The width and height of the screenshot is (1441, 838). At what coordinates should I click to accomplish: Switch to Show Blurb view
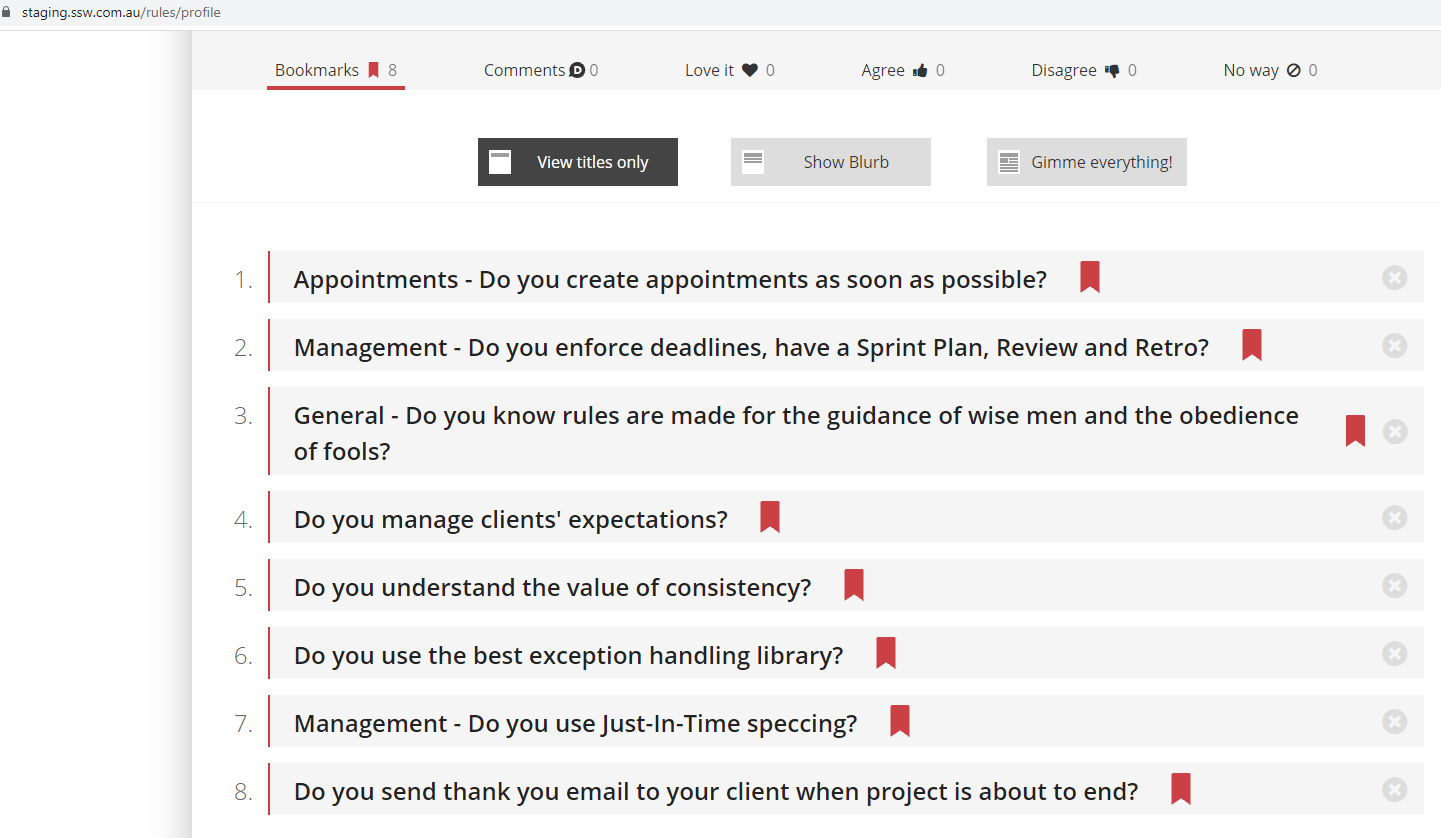click(831, 162)
